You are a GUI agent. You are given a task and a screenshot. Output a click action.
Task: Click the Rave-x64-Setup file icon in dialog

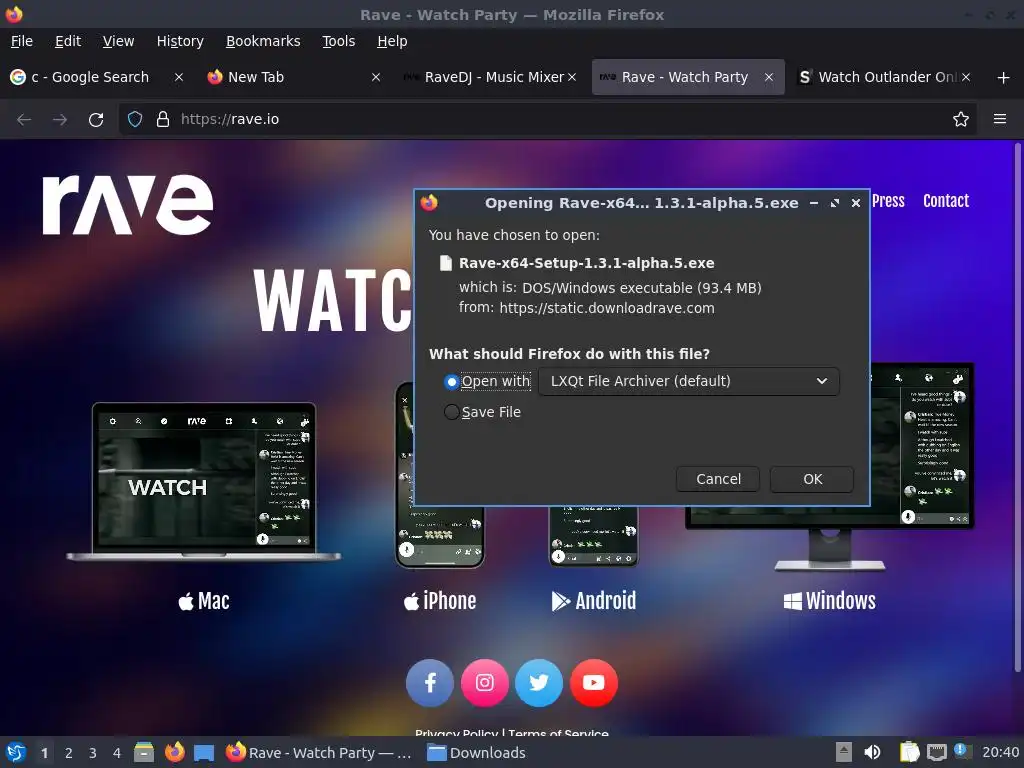445,263
